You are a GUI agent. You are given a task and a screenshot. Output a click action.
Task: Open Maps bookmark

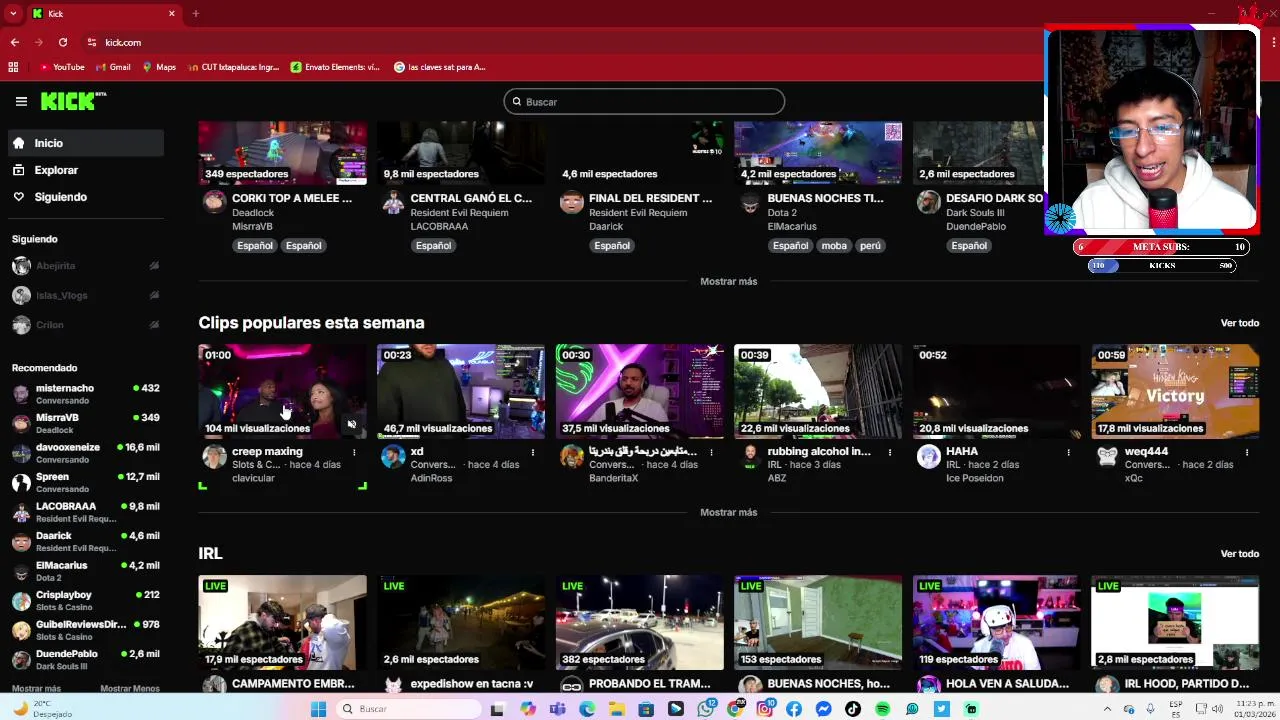(x=159, y=67)
